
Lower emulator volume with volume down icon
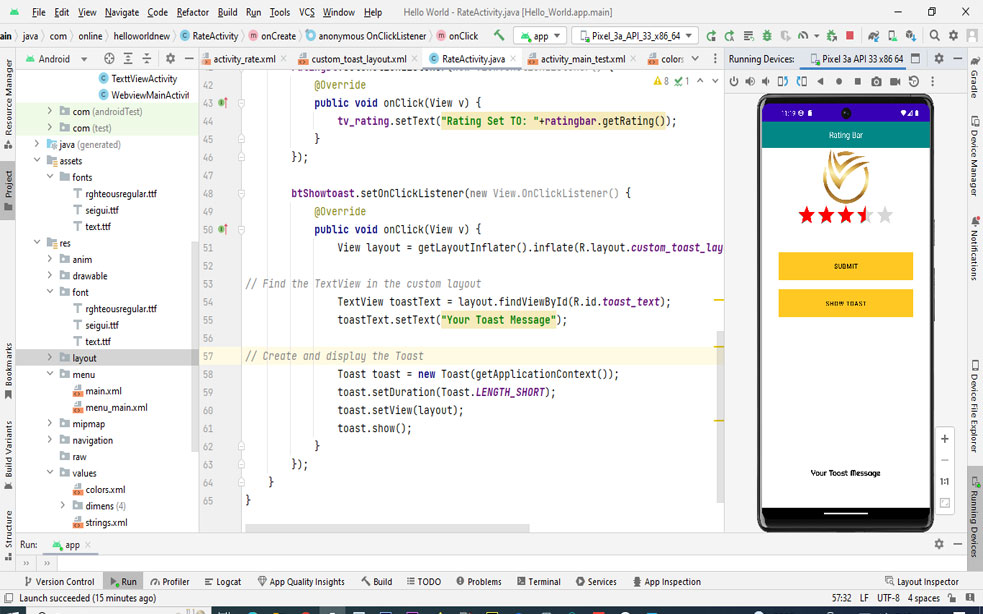pyautogui.click(x=765, y=82)
